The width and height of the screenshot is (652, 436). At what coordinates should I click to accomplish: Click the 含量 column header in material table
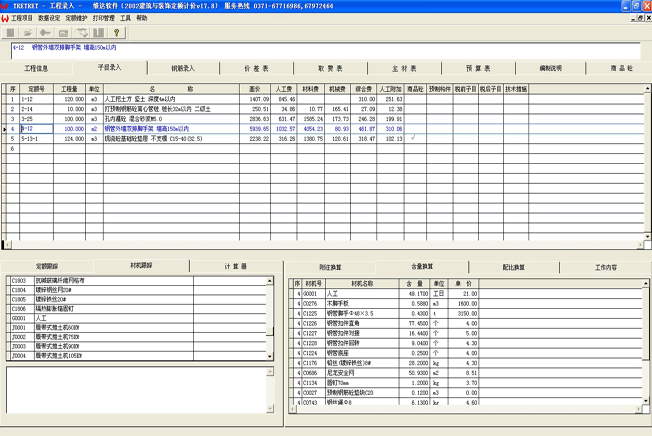click(x=414, y=284)
